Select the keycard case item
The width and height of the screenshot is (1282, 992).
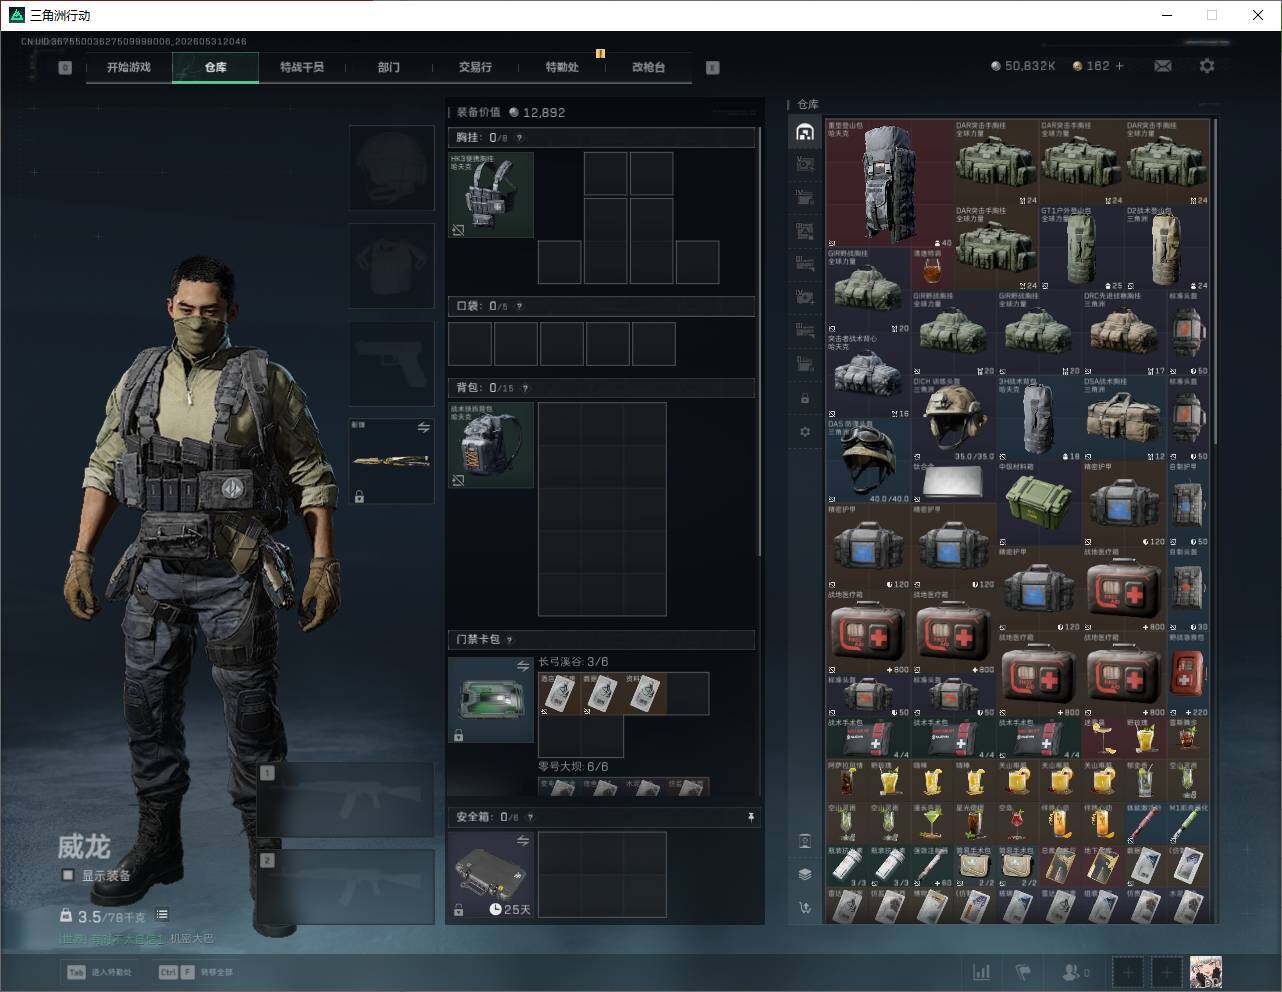(x=491, y=700)
